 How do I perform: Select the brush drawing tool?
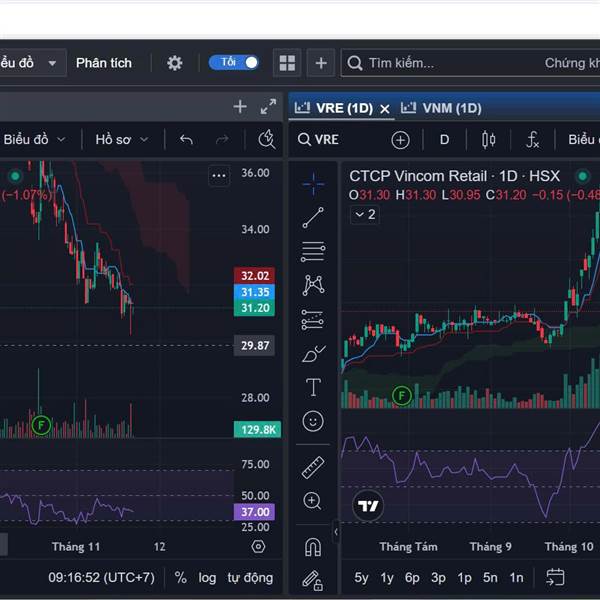point(313,354)
